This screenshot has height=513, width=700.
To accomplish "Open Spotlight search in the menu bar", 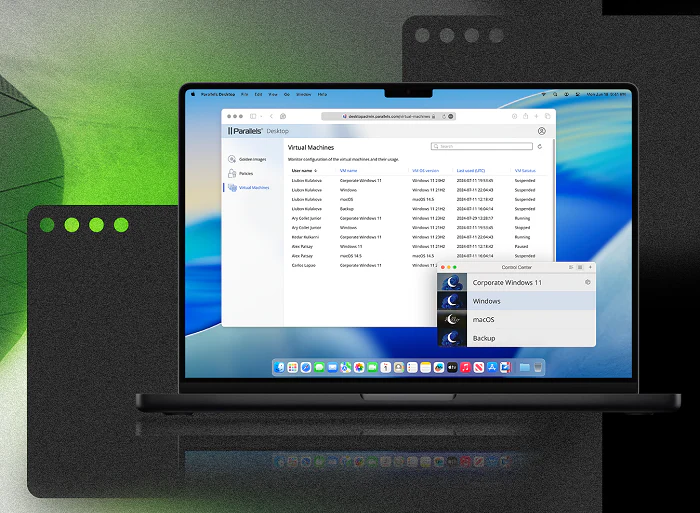I will [555, 94].
